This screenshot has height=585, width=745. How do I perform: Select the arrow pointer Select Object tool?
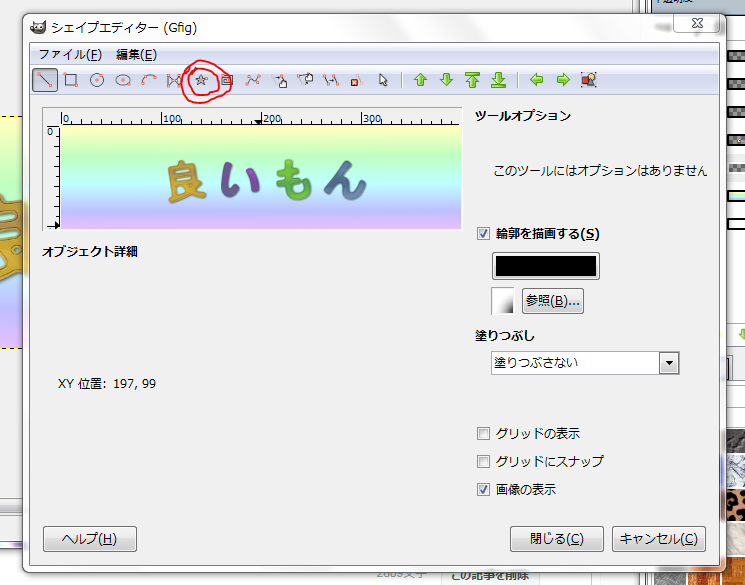tap(383, 80)
